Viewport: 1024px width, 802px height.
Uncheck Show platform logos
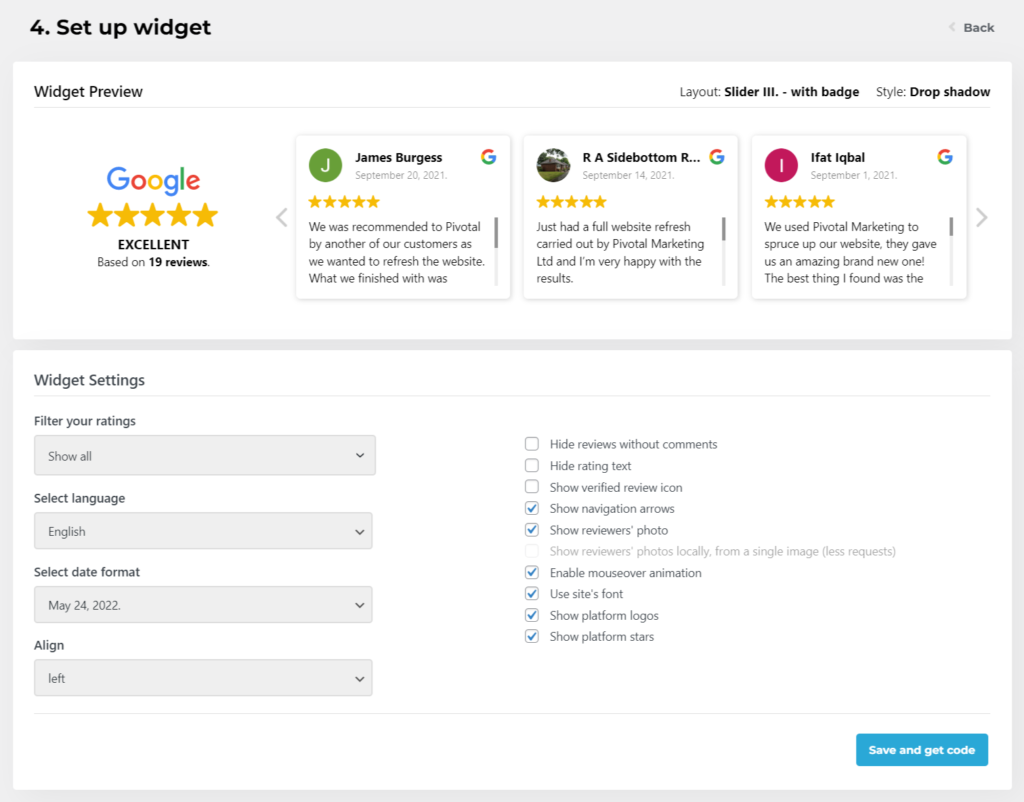pyautogui.click(x=532, y=615)
